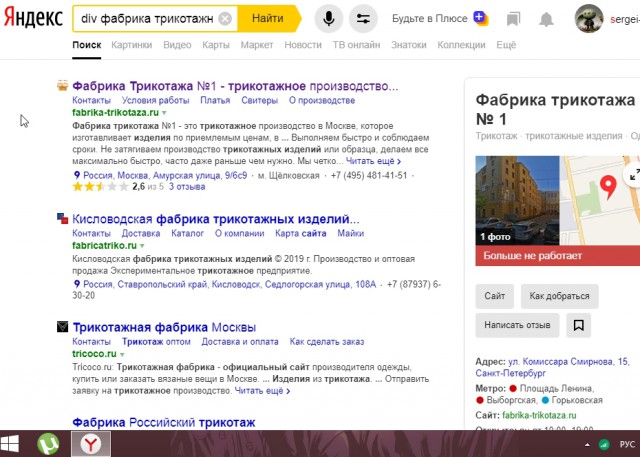Click favicon of Трикотажная фабрика Москвы result
The width and height of the screenshot is (640, 457).
click(62, 326)
